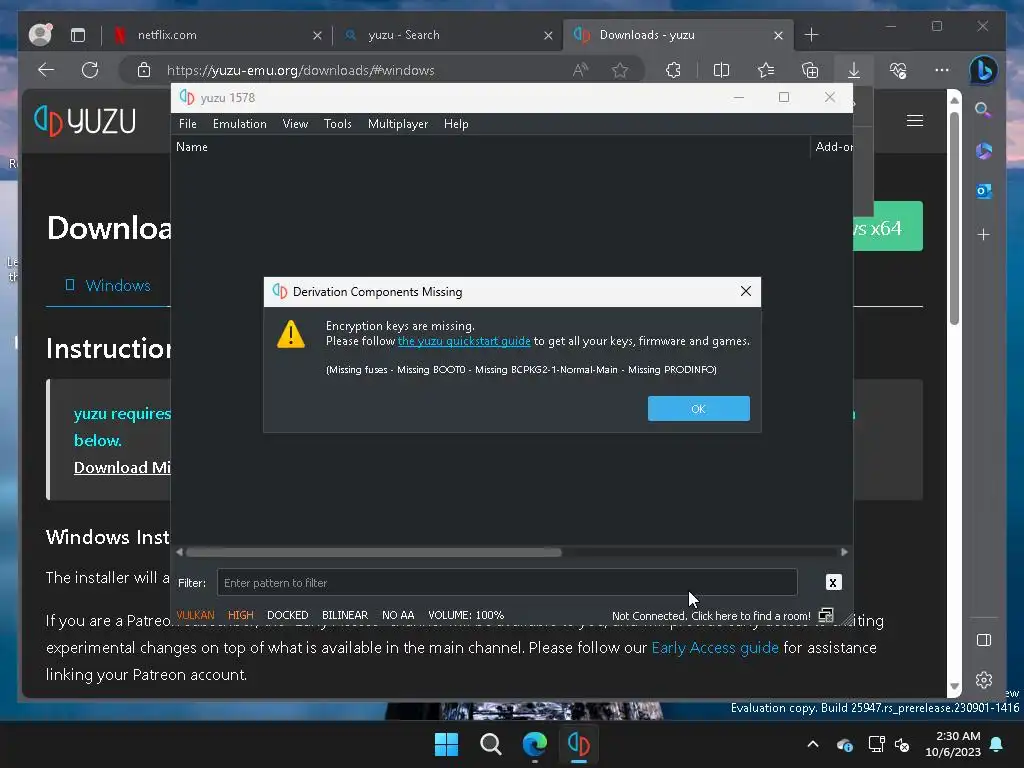
Task: Click the sidebar Search icon
Action: pyautogui.click(x=983, y=110)
